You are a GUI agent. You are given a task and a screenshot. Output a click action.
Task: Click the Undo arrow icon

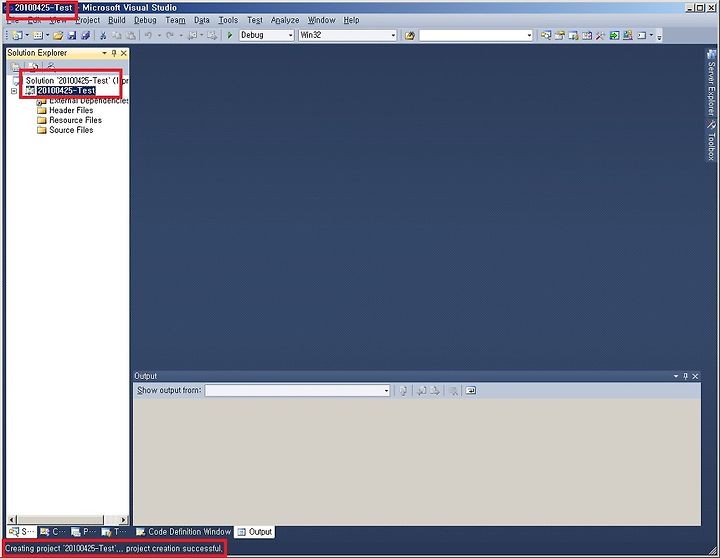point(148,35)
